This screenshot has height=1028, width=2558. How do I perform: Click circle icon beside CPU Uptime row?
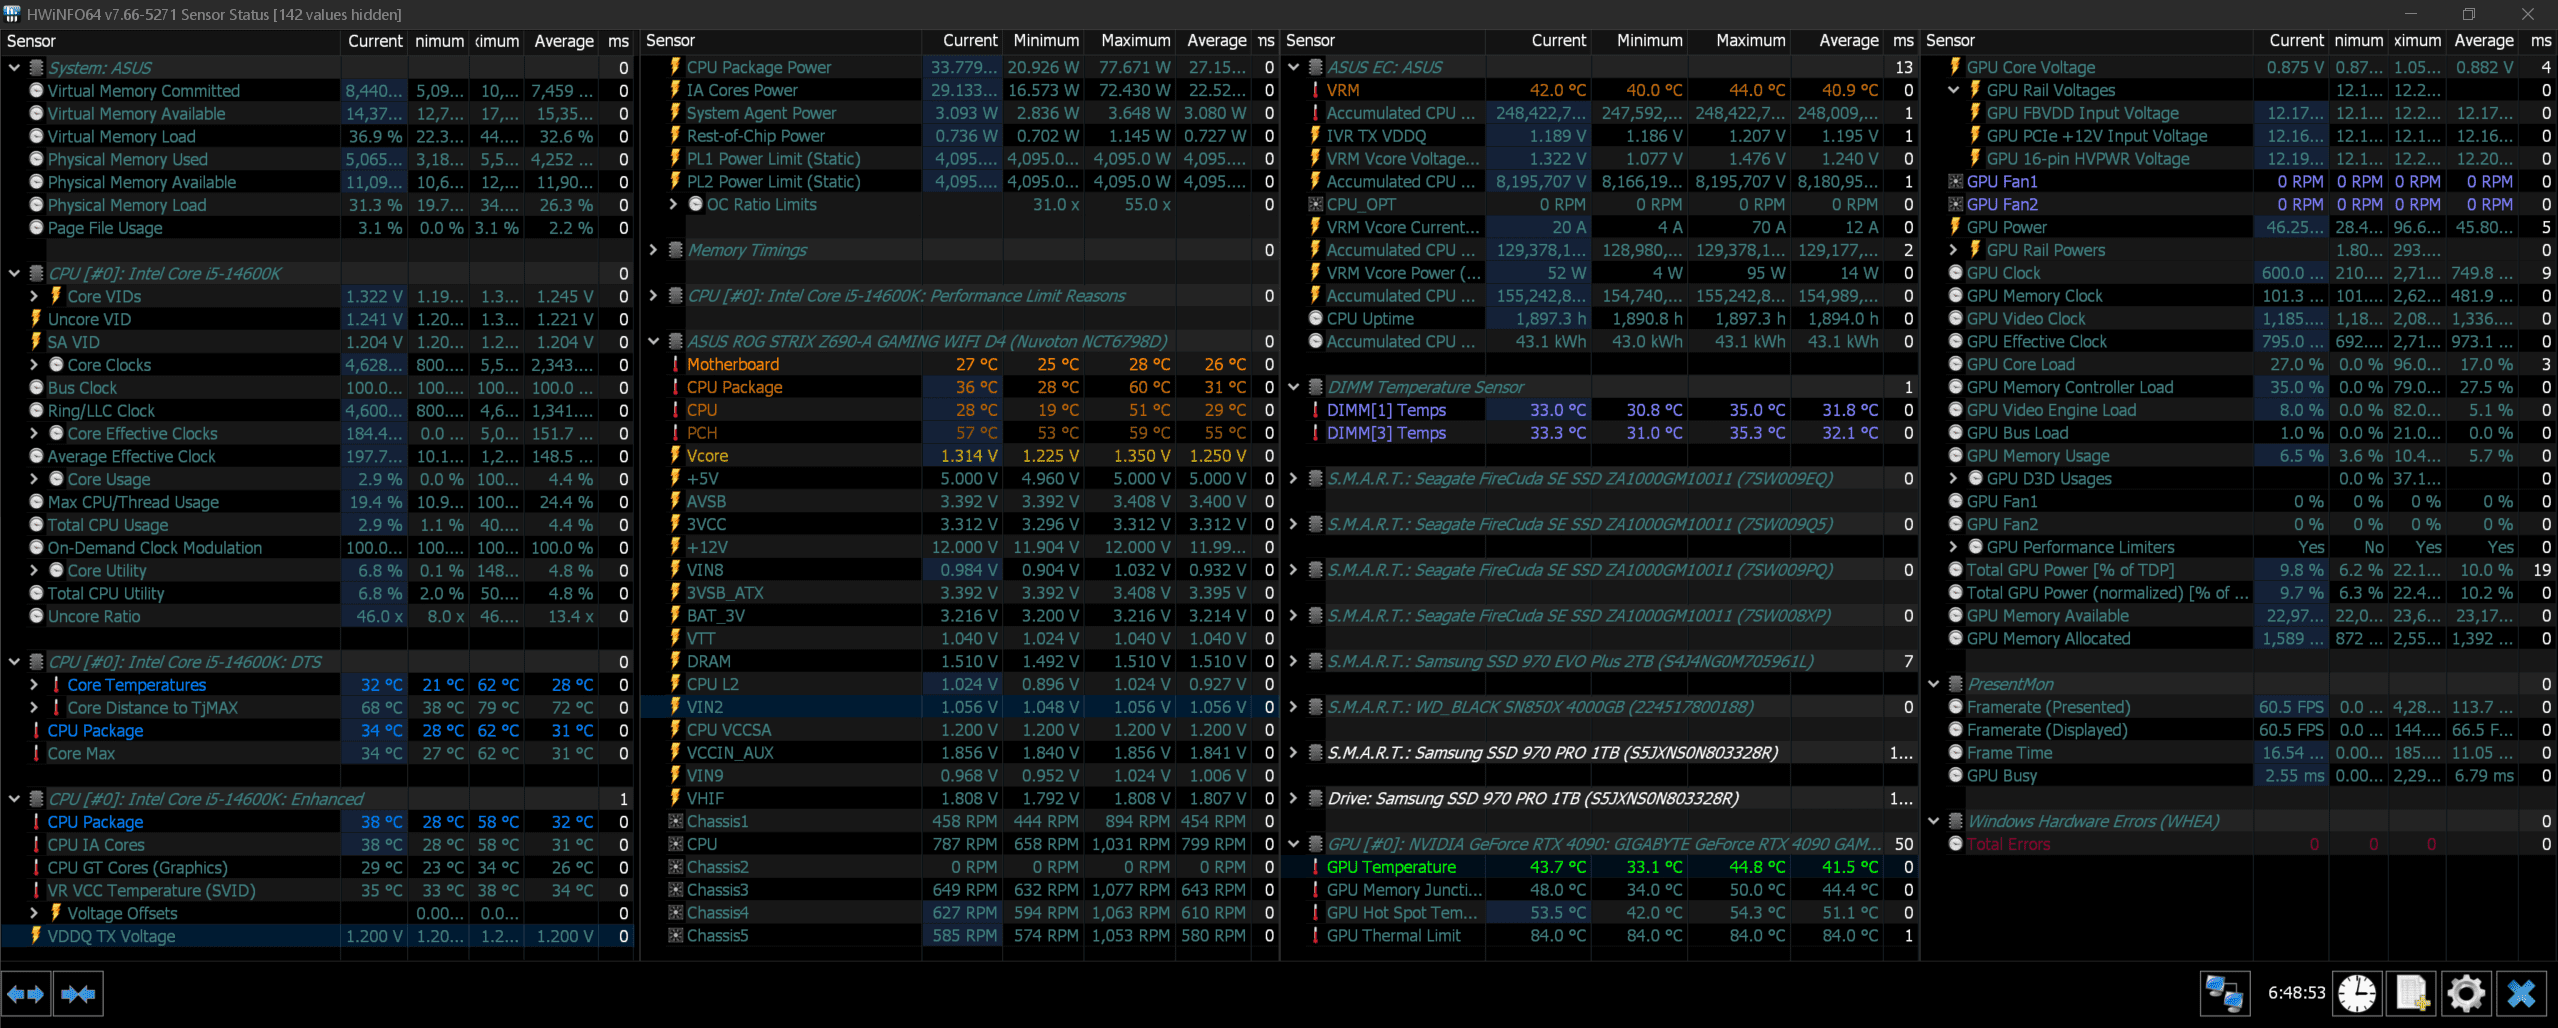1315,318
